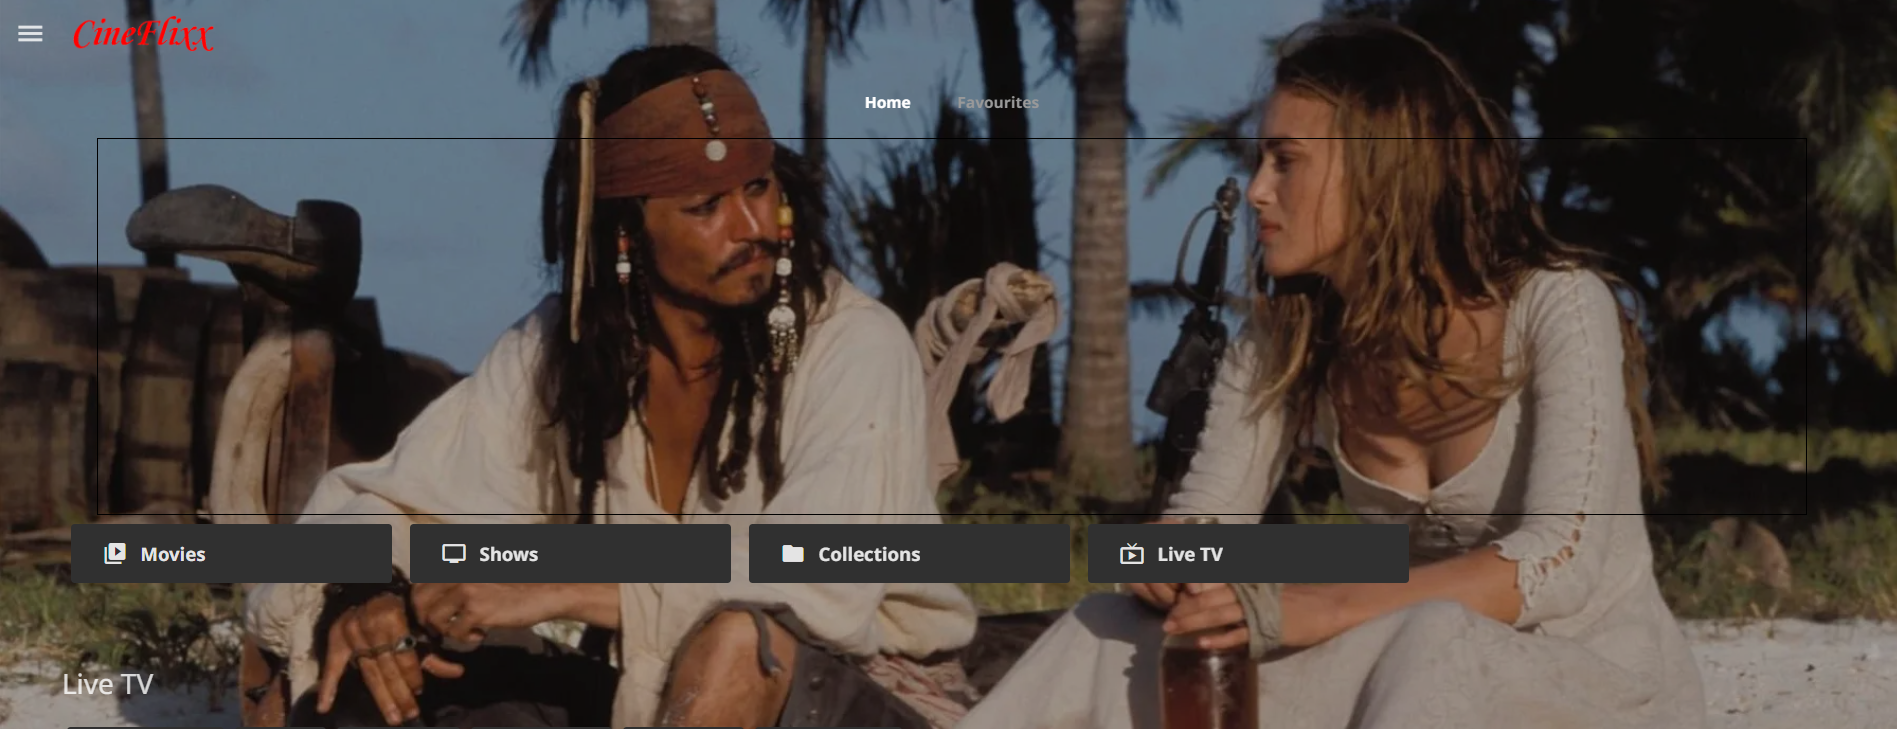Image resolution: width=1897 pixels, height=729 pixels.
Task: Switch to the Favourites tab
Action: coord(997,102)
